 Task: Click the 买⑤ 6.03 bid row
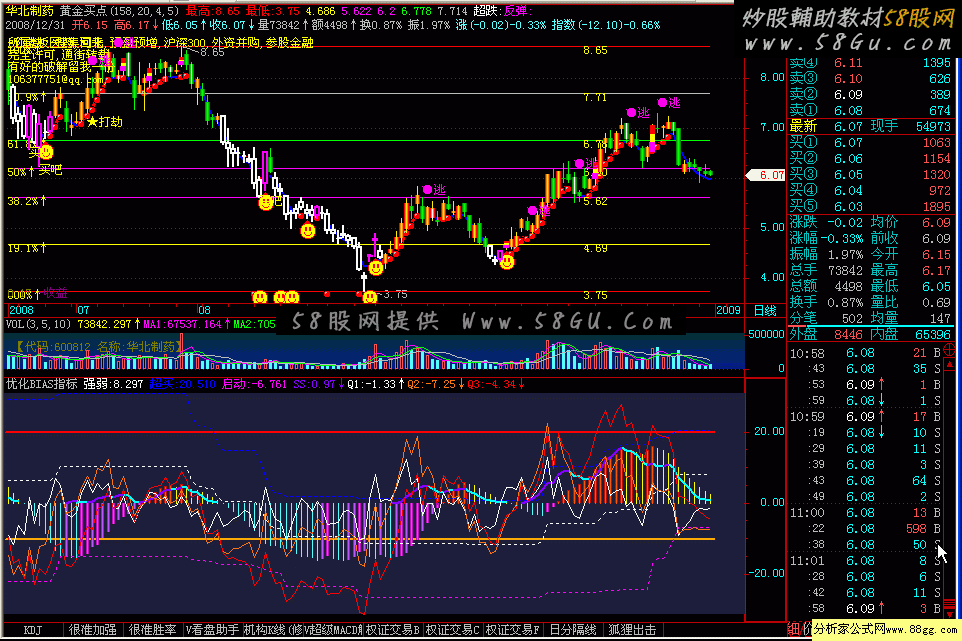point(870,206)
